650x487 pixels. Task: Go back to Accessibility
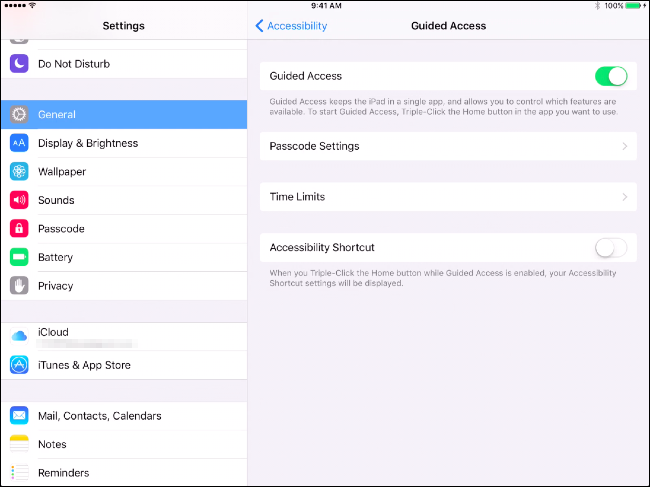[291, 26]
